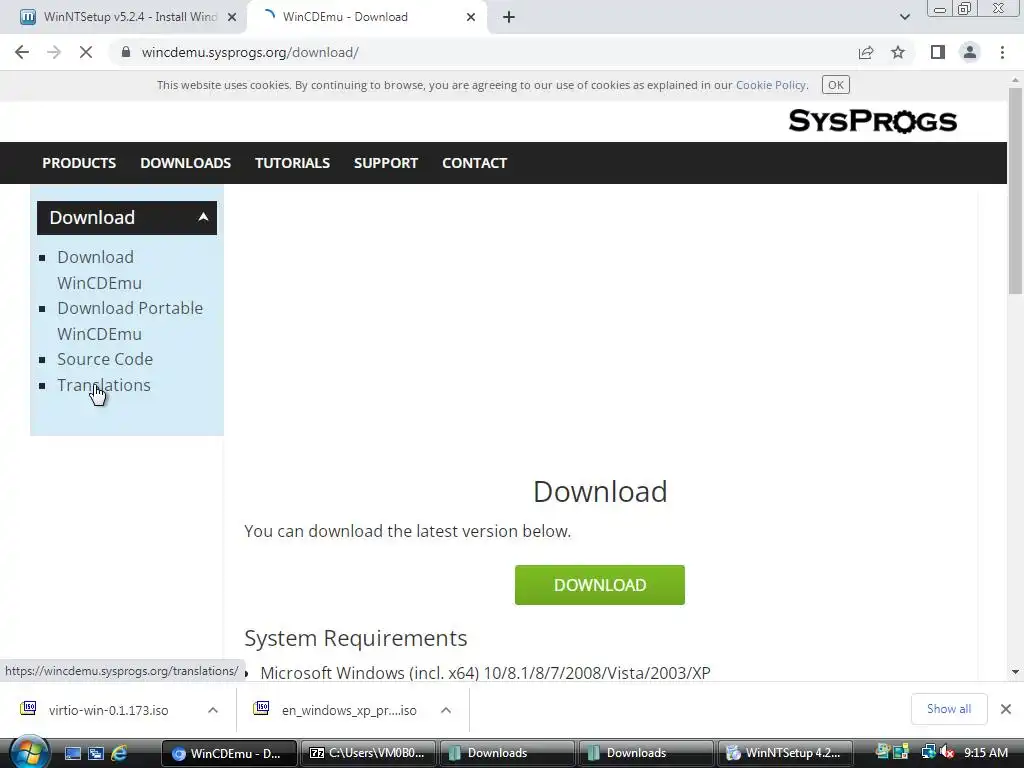This screenshot has height=768, width=1024.
Task: Switch to WinCDEmu Chrome taskbar button
Action: pos(229,753)
